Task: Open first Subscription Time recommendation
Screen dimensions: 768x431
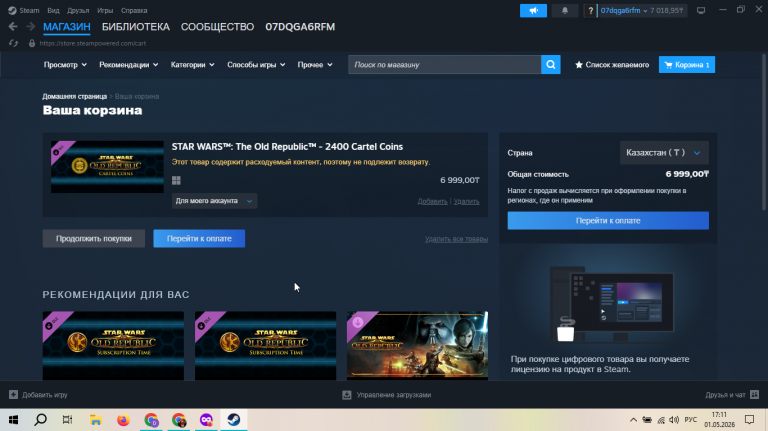Action: (113, 345)
